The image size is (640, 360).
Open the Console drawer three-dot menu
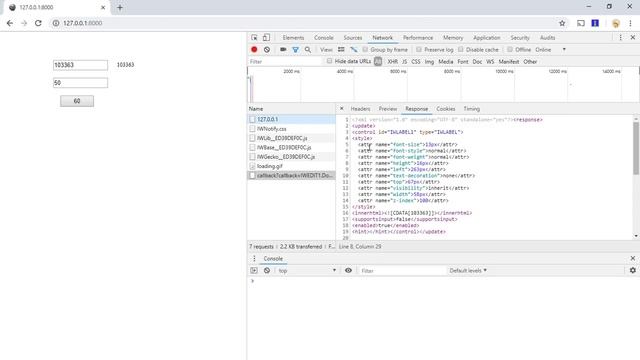tap(254, 258)
